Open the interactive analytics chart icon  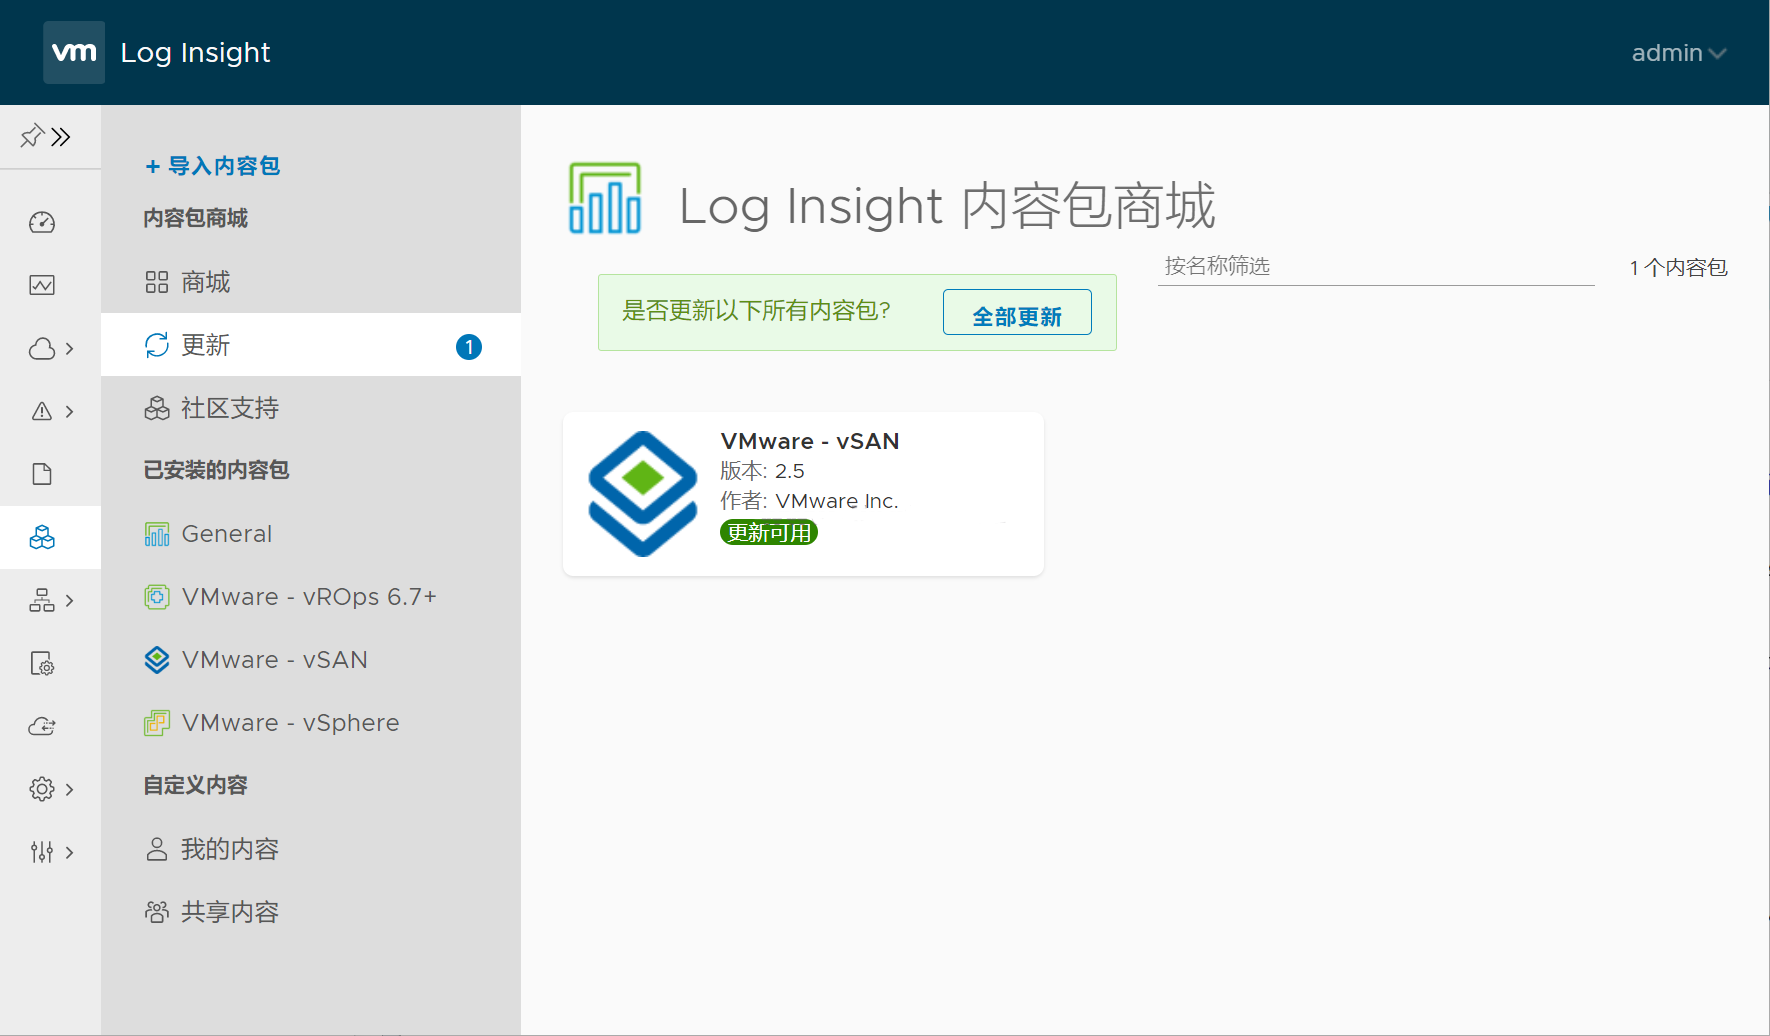(42, 285)
